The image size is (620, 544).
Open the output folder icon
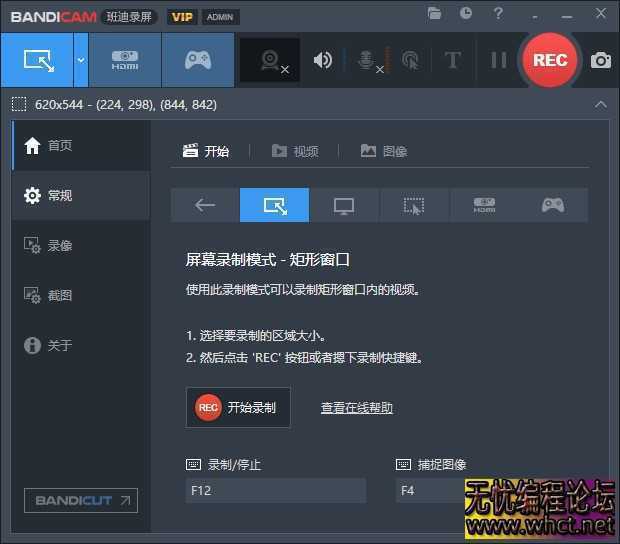point(434,14)
